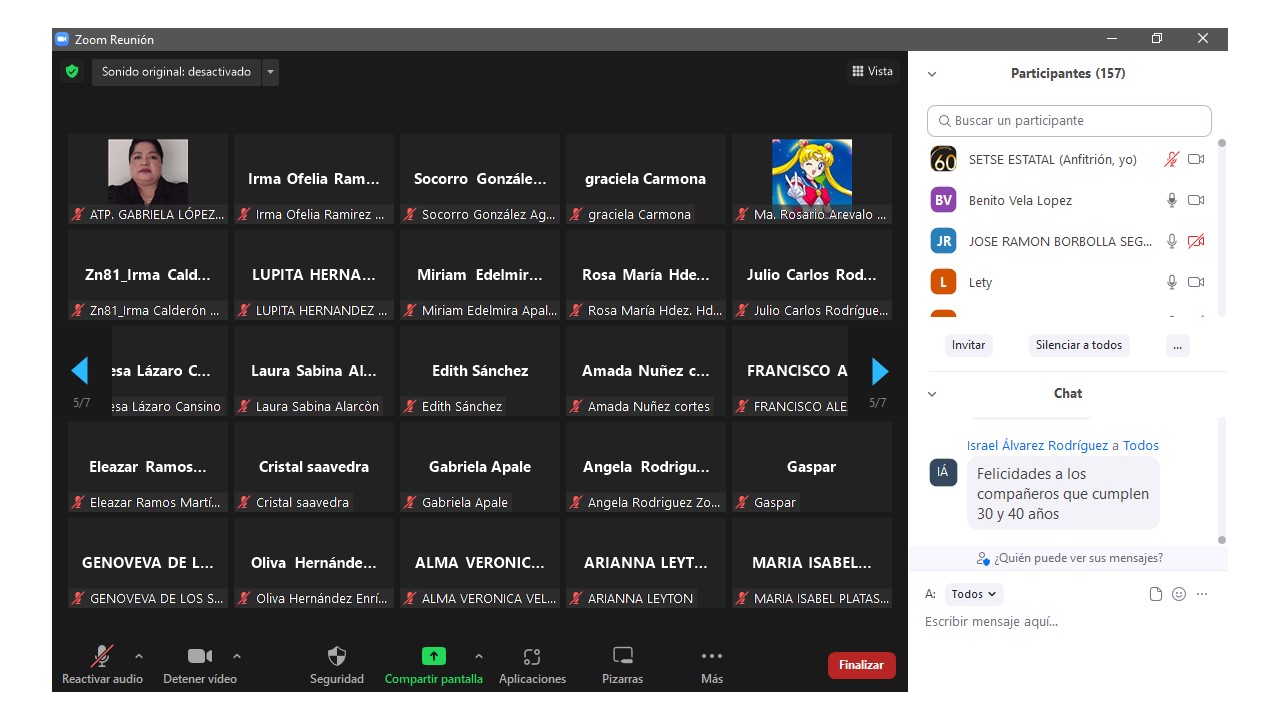Open the Sonido original dropdown arrow
The image size is (1280, 720).
pos(270,72)
